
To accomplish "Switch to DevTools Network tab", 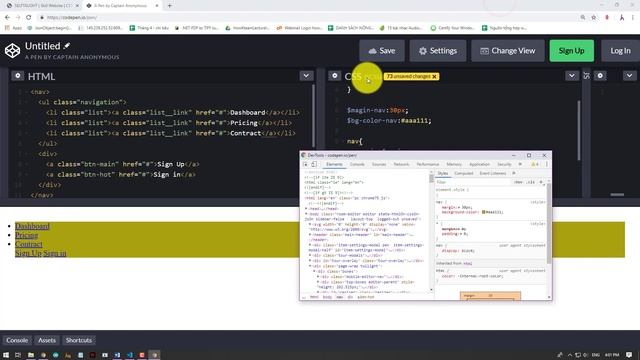I will click(401, 164).
